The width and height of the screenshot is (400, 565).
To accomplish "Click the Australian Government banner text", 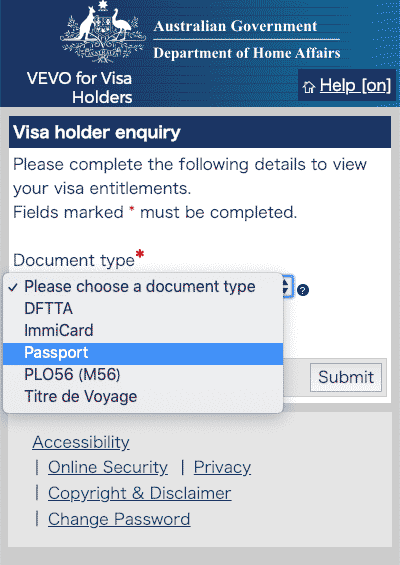I will 235,26.
